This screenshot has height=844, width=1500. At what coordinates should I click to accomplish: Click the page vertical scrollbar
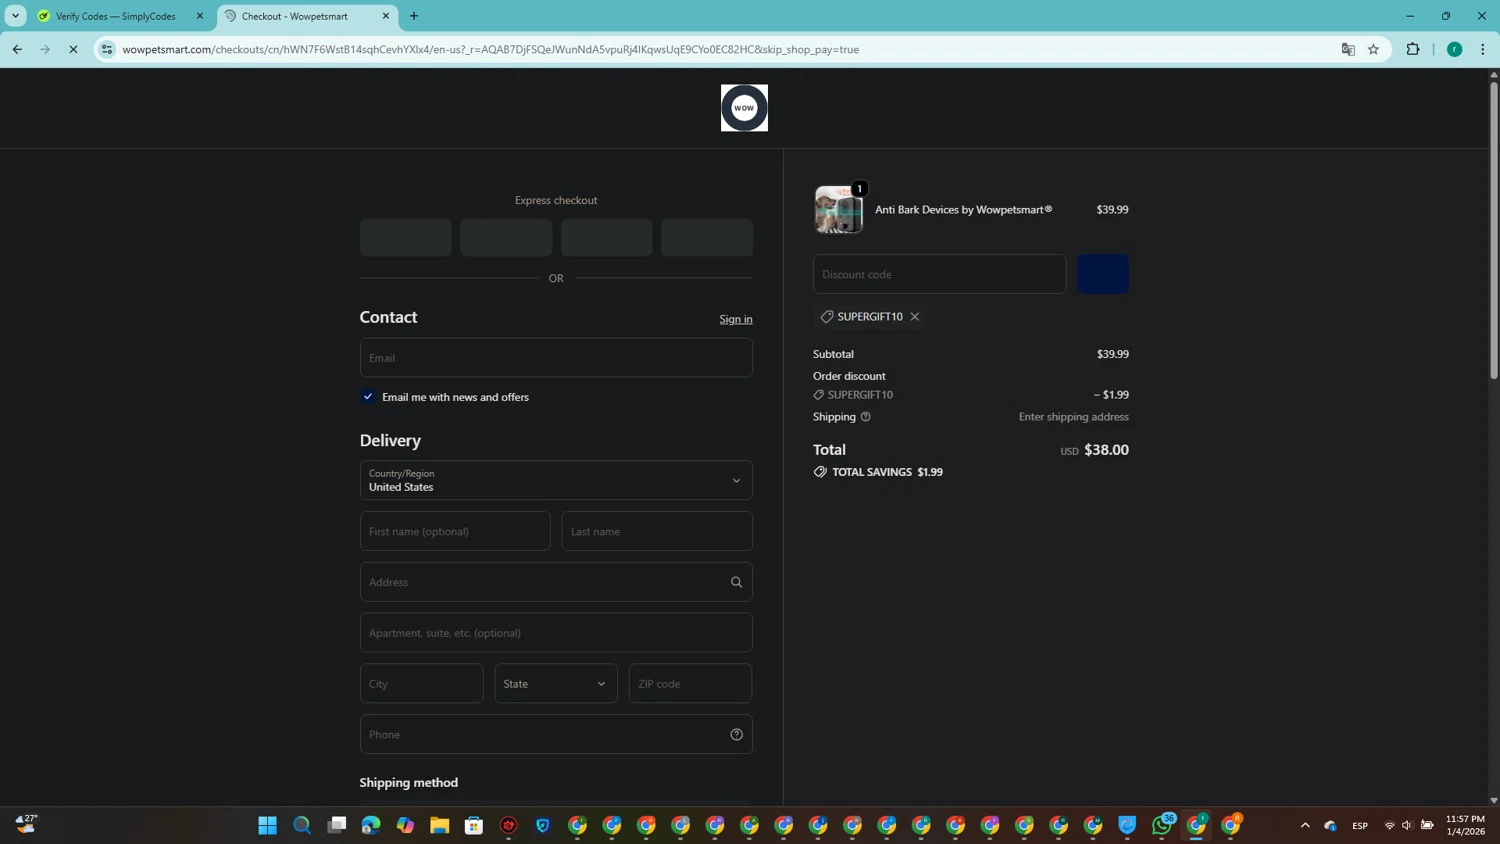pyautogui.click(x=1494, y=230)
